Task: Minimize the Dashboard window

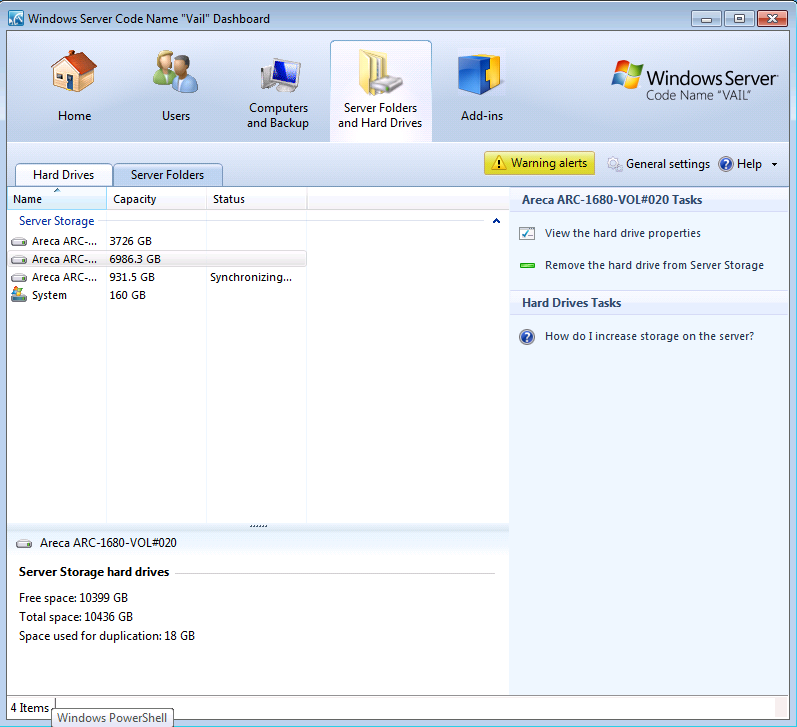Action: [706, 19]
